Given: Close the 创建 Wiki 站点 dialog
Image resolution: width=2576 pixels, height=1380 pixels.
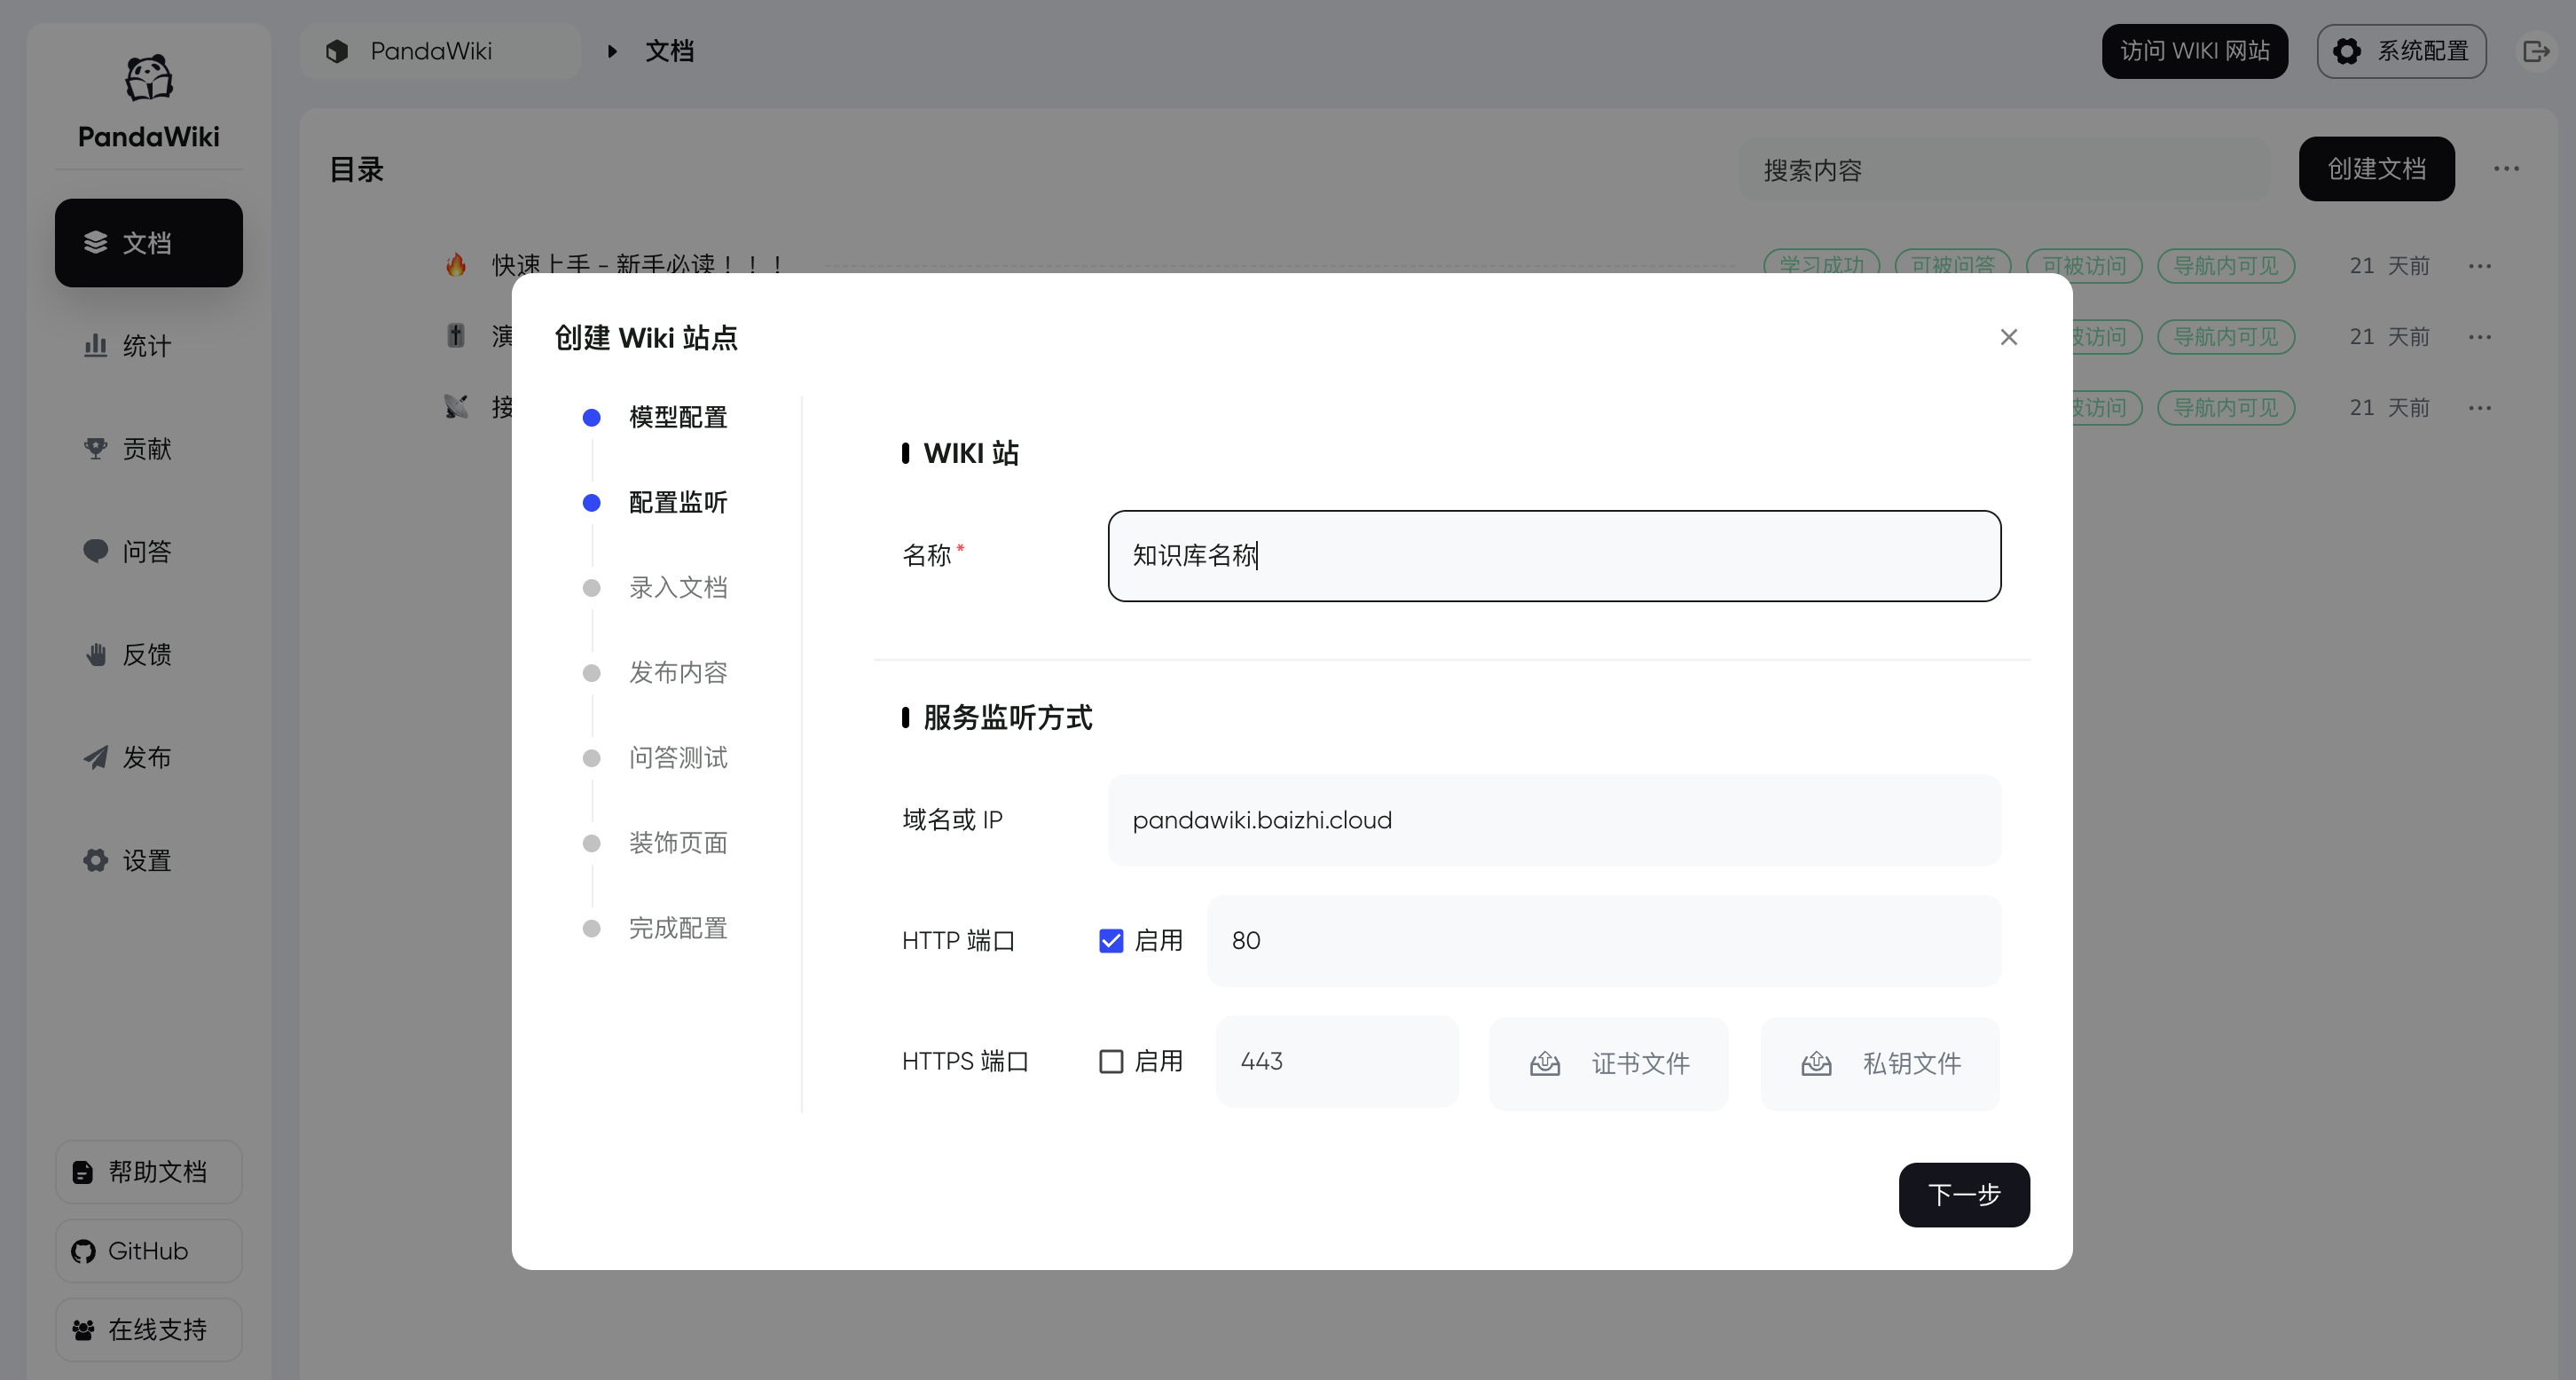Looking at the screenshot, I should pyautogui.click(x=2008, y=338).
